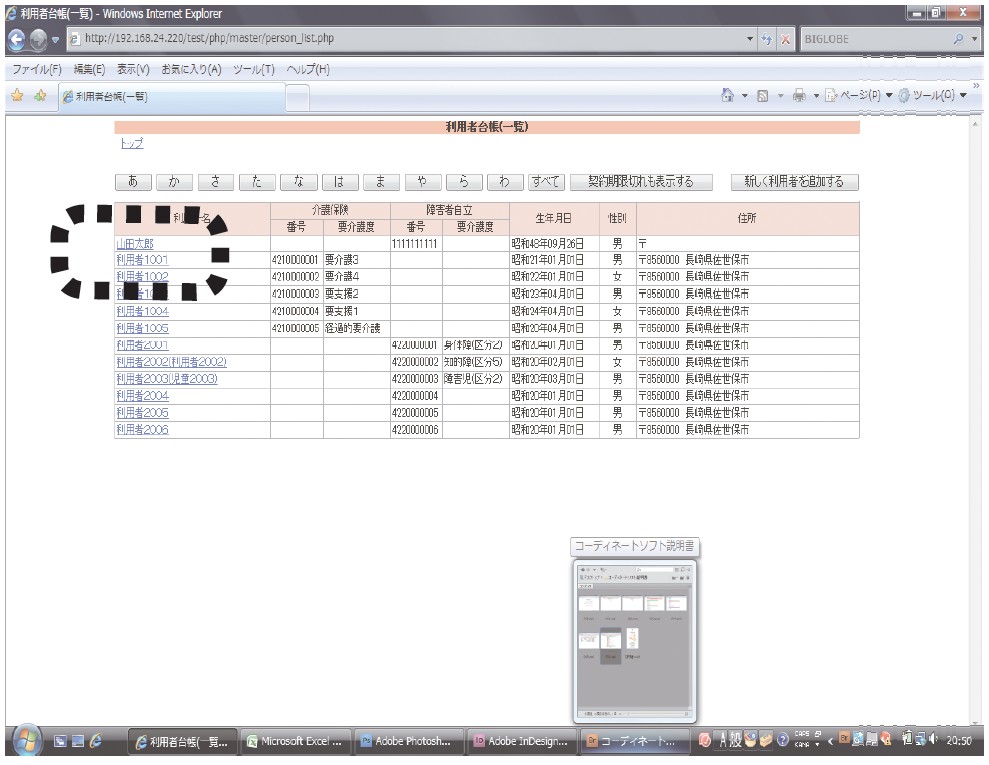Filter users by や button

coord(423,182)
